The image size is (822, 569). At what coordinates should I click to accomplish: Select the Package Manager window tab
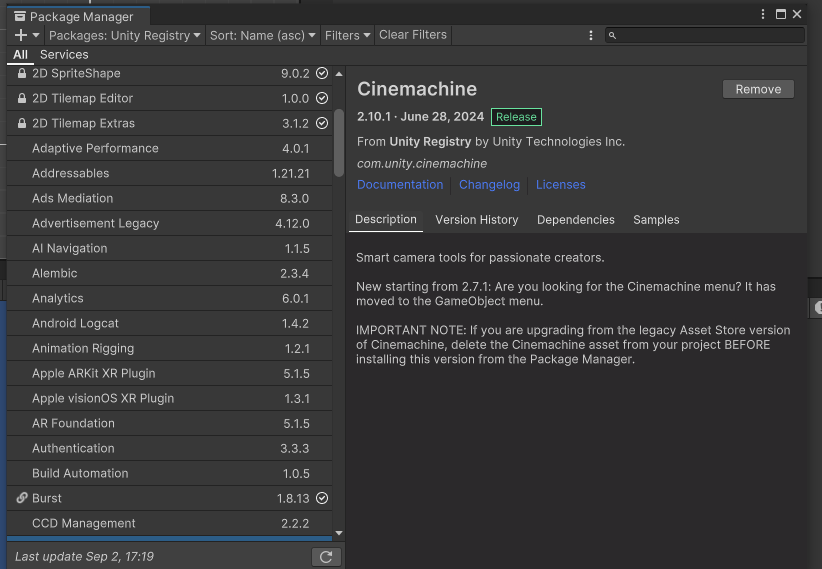click(x=79, y=16)
